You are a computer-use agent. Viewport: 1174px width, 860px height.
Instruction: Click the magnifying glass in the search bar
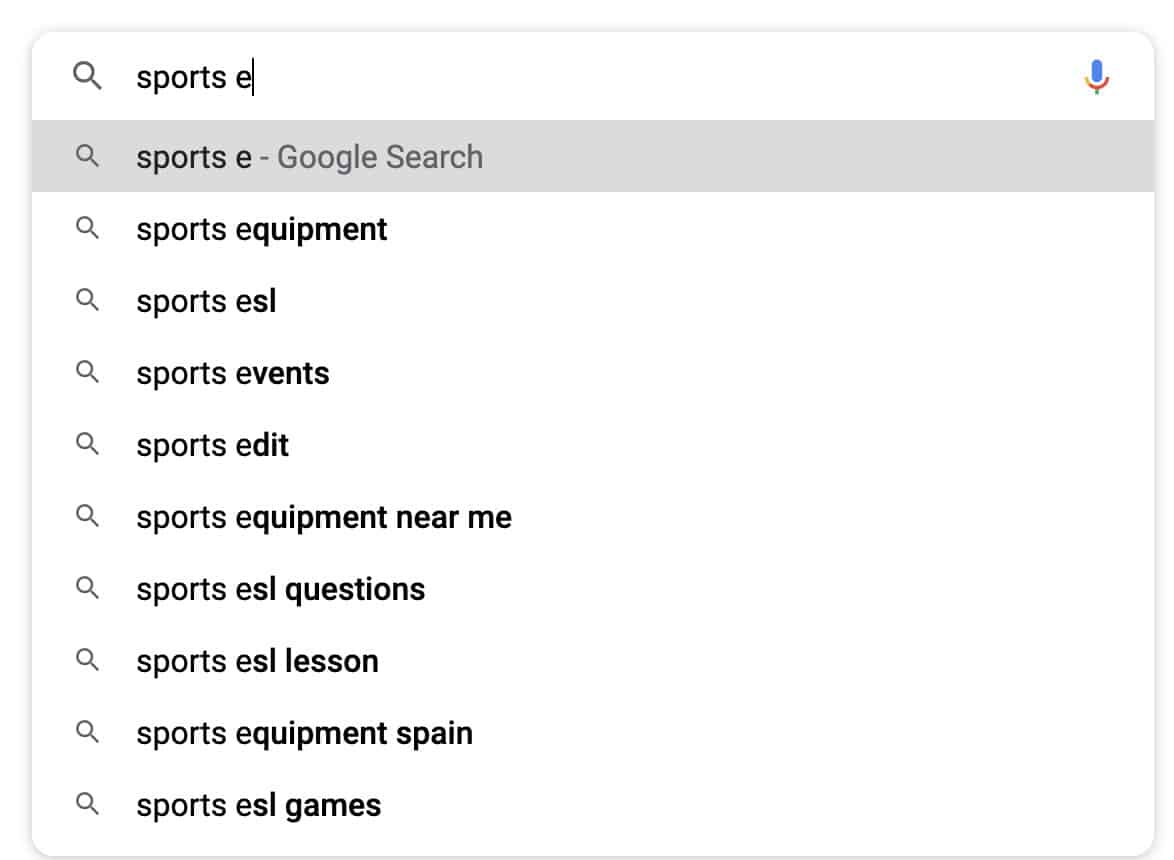click(x=89, y=75)
